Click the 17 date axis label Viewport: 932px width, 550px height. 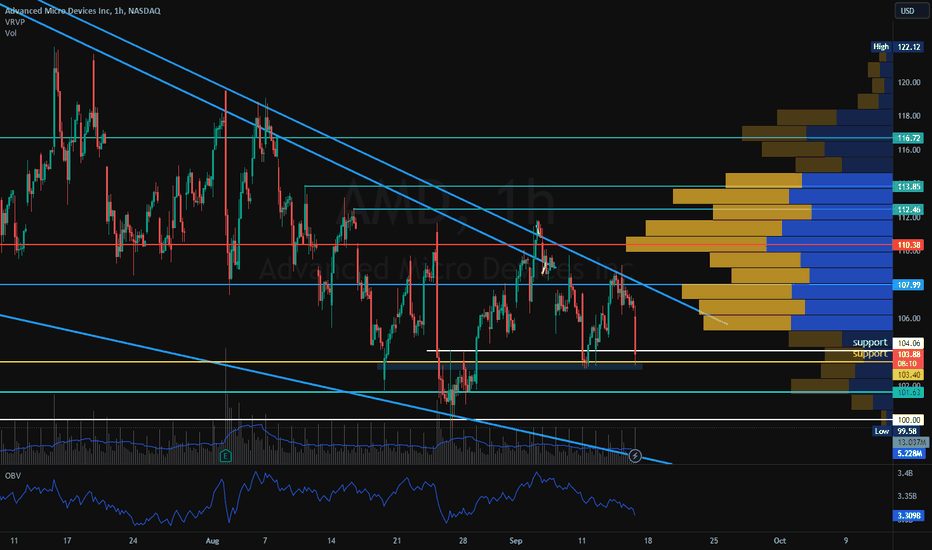click(x=67, y=541)
